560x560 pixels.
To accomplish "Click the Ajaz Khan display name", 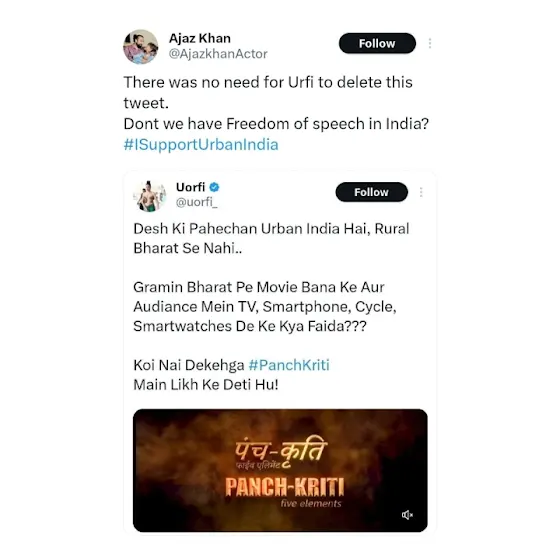I will click(200, 38).
